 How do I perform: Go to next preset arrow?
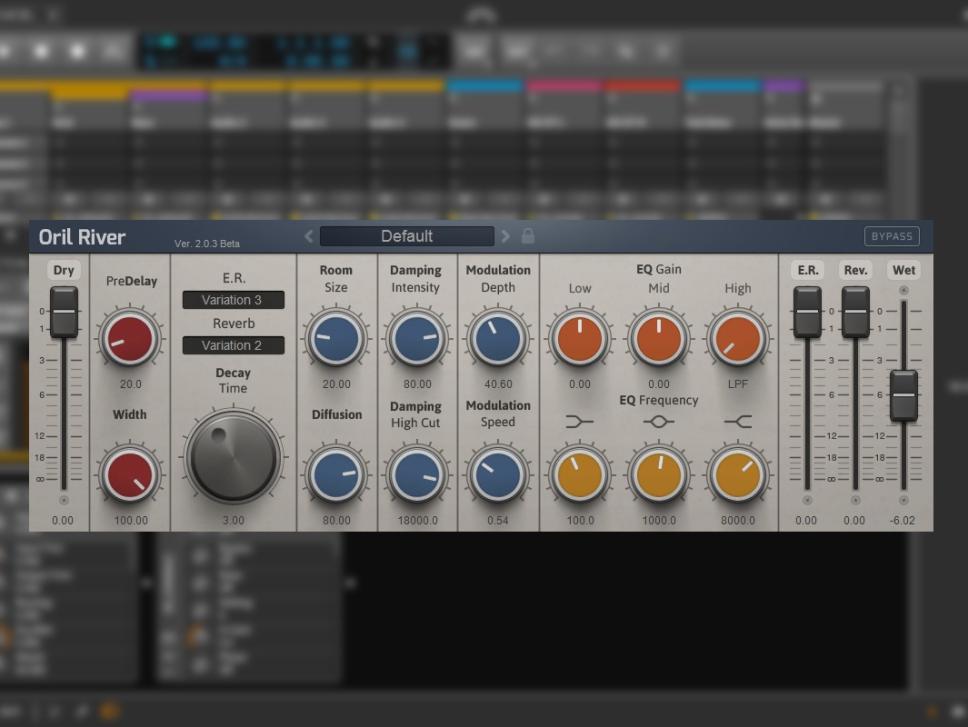pyautogui.click(x=505, y=237)
